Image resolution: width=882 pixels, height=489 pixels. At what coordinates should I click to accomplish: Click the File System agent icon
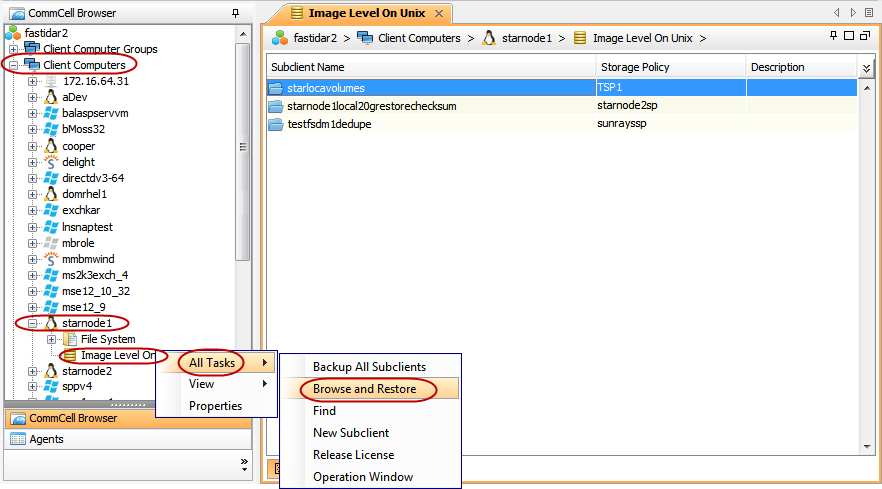coord(71,339)
